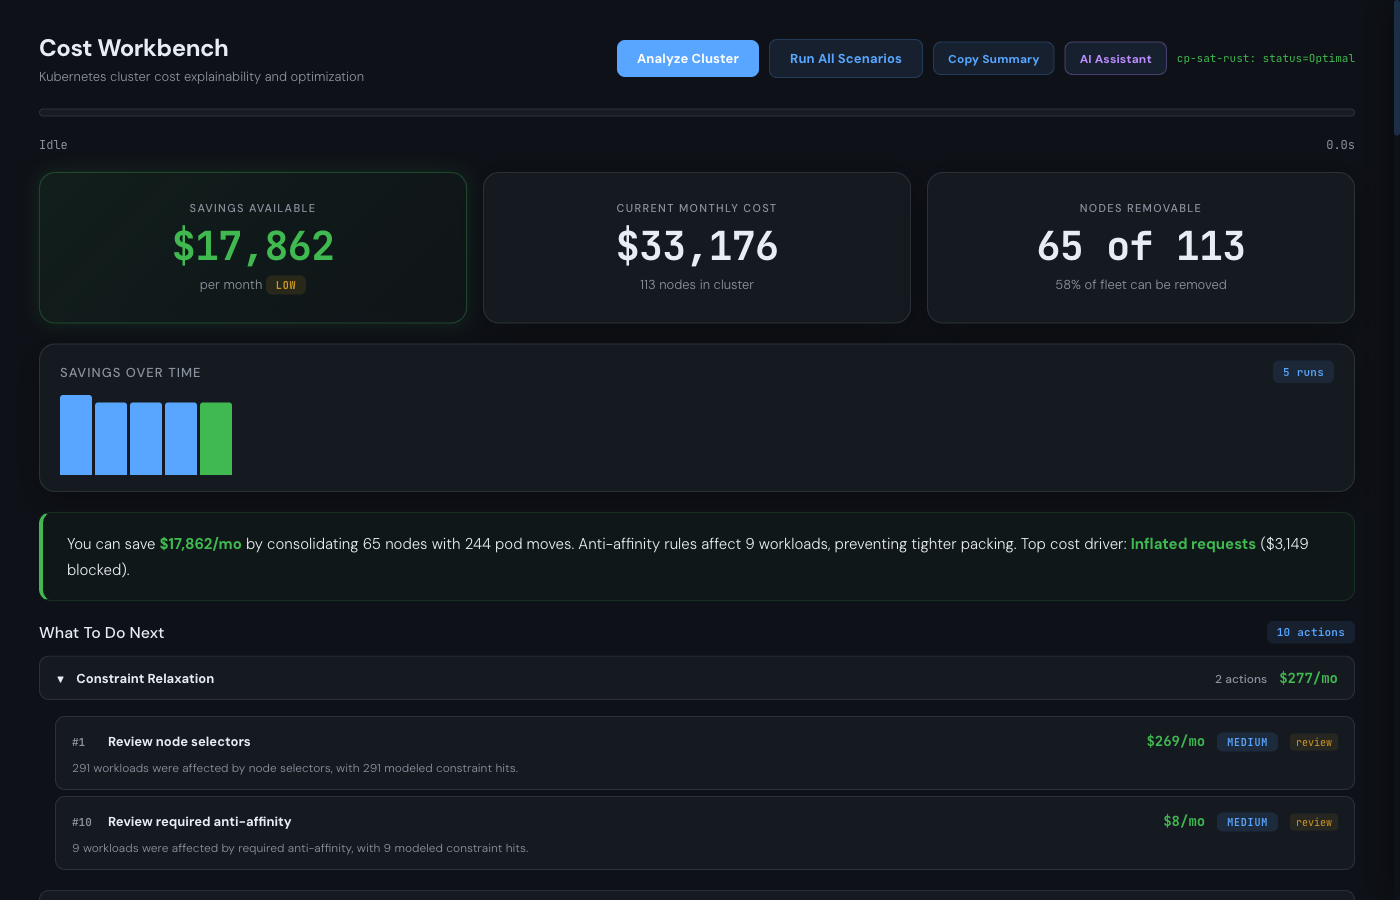Click the Inflated requests cost driver link
Image resolution: width=1400 pixels, height=900 pixels.
(x=1193, y=544)
